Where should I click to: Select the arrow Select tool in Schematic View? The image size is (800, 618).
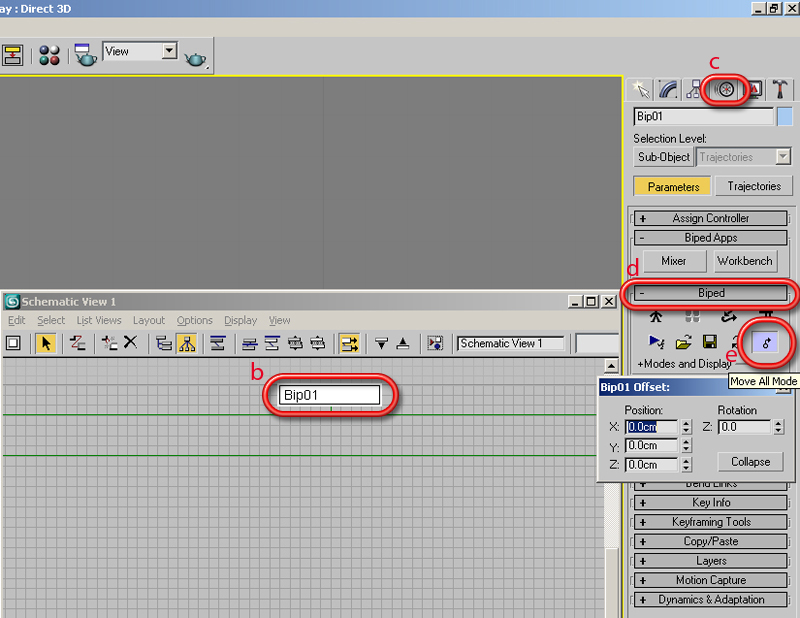[46, 343]
